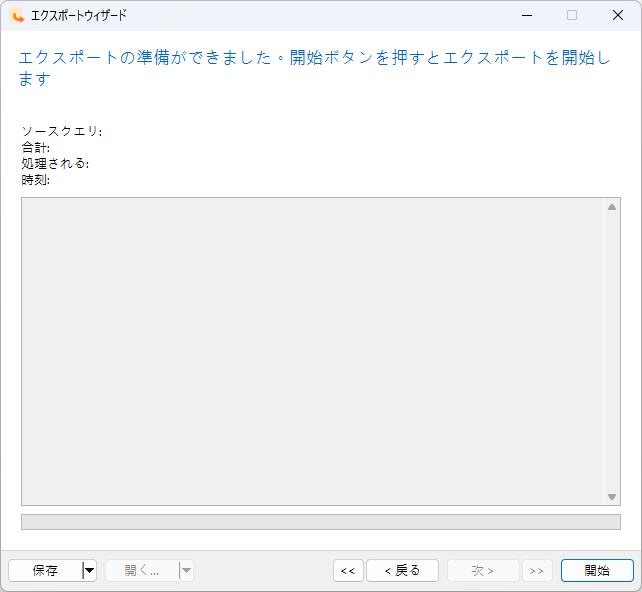Click the 保存 button
Image resolution: width=642 pixels, height=592 pixels.
45,570
